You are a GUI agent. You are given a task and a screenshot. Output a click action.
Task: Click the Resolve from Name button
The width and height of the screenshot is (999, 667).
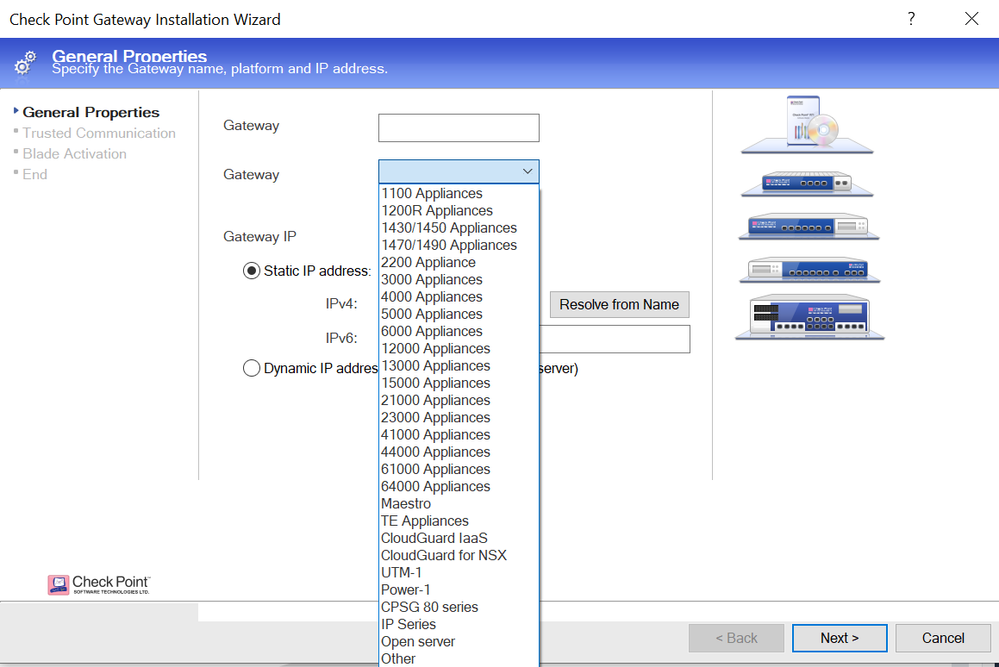(x=619, y=305)
